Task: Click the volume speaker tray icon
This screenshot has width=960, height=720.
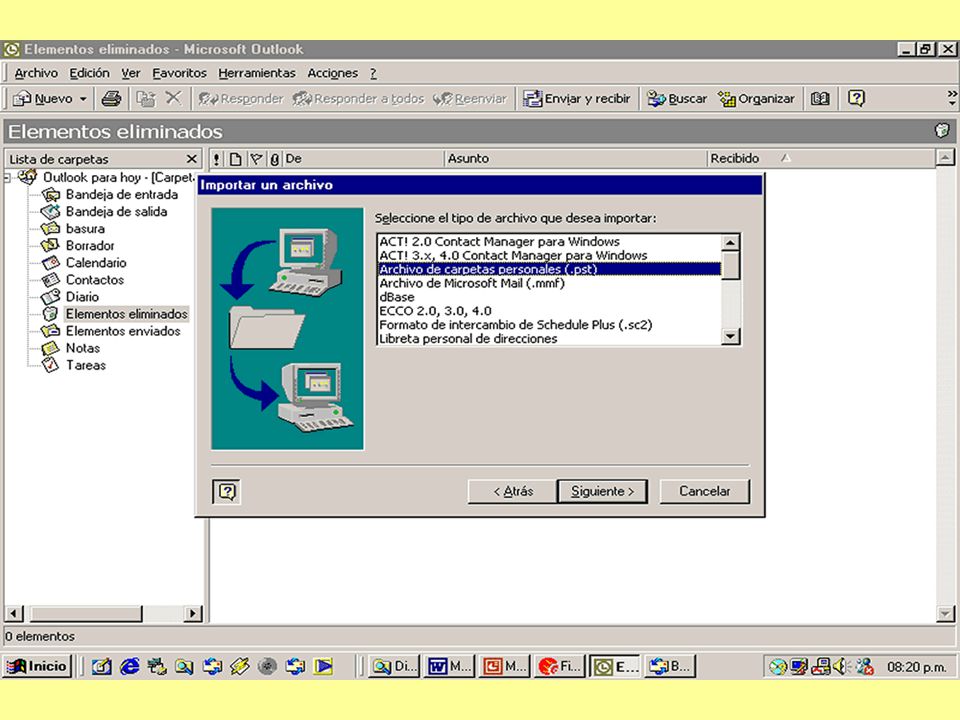Action: point(839,666)
